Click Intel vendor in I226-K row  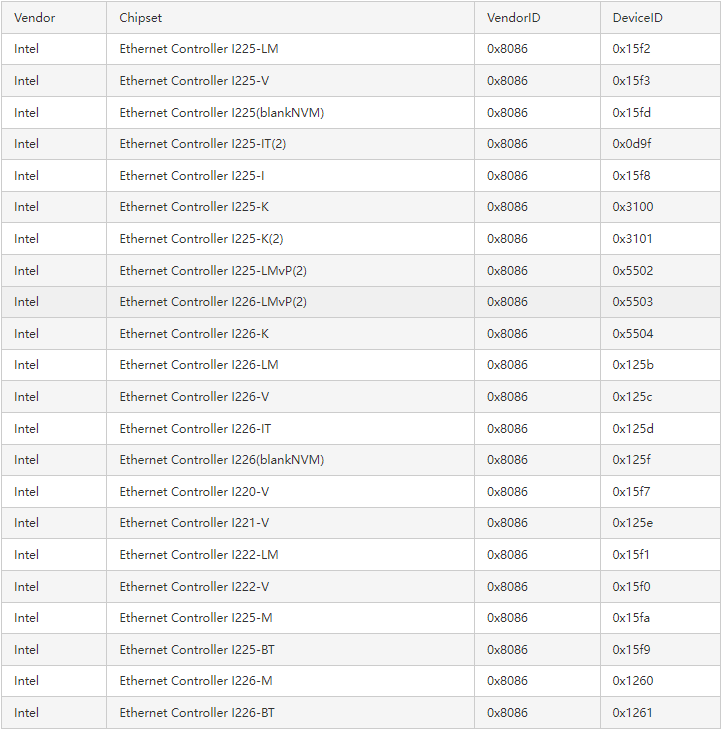[26, 333]
